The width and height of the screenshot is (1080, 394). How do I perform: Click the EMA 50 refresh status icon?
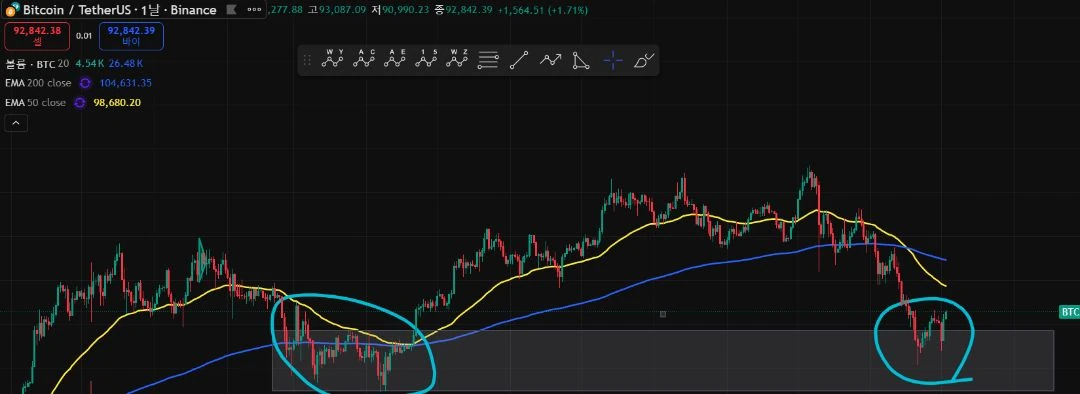pyautogui.click(x=79, y=103)
